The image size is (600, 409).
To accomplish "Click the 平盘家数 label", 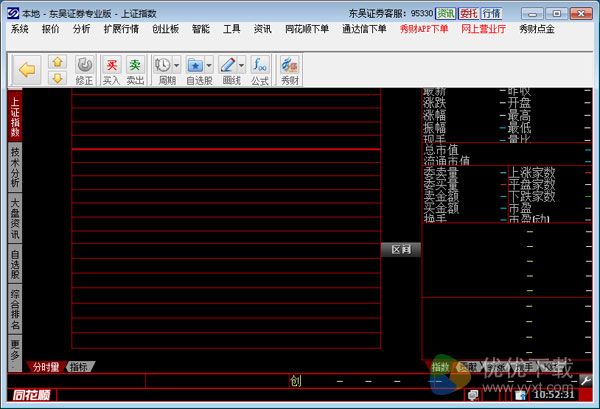I will click(x=532, y=185).
